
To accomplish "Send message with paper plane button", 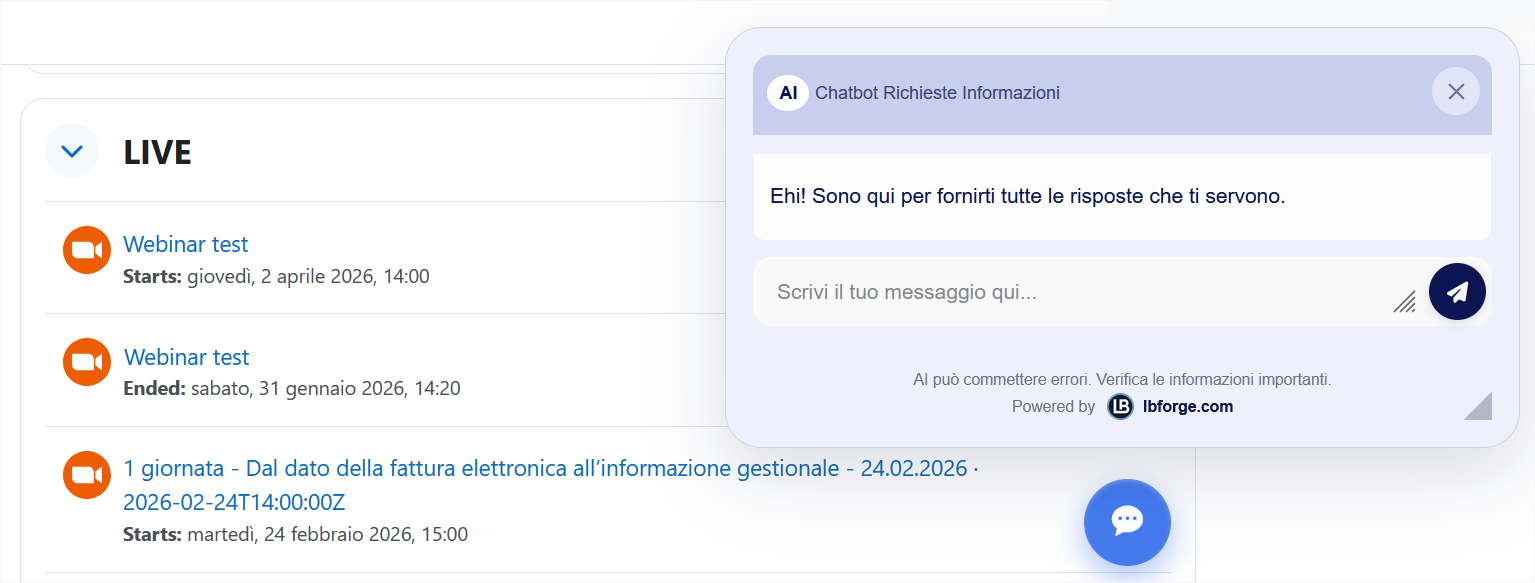I will coord(1457,292).
